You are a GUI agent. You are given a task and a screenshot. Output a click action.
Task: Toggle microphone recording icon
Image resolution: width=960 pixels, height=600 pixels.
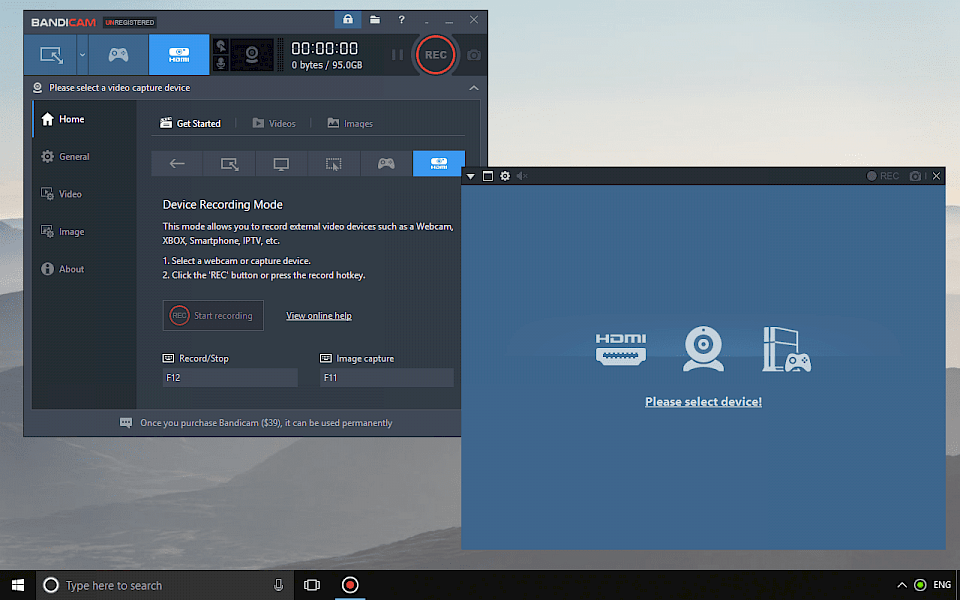[x=221, y=63]
